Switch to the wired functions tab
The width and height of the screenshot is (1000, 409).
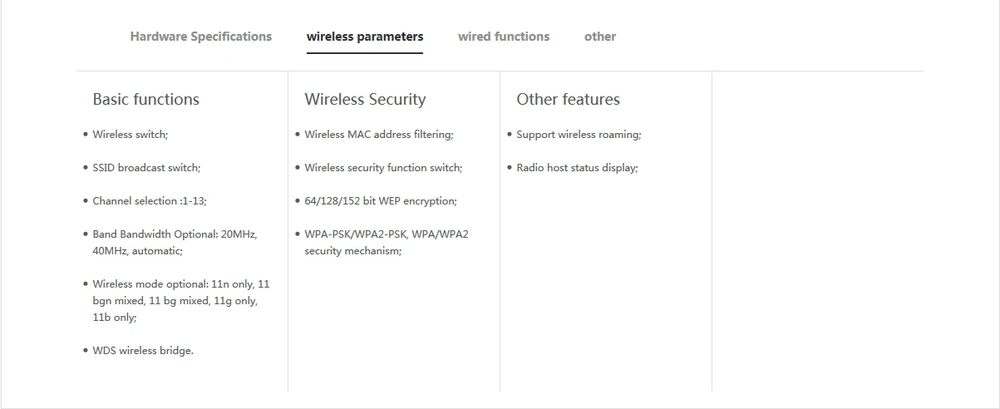504,36
